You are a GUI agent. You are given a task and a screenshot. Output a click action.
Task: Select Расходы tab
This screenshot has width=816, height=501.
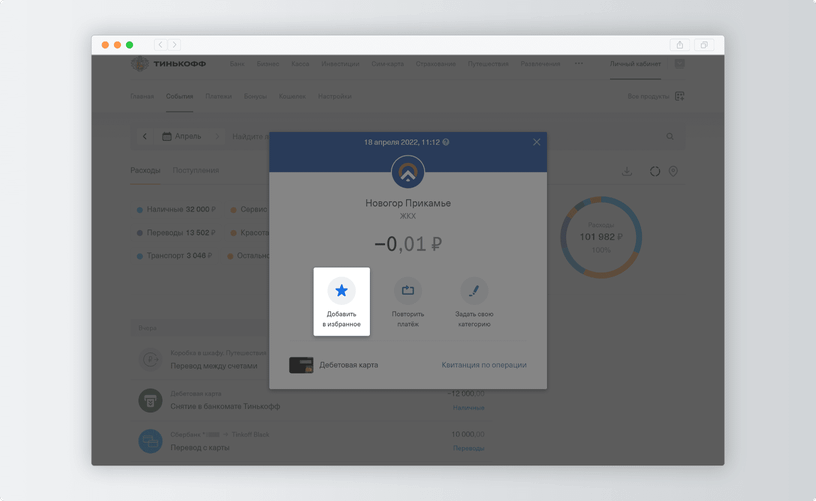coord(145,170)
